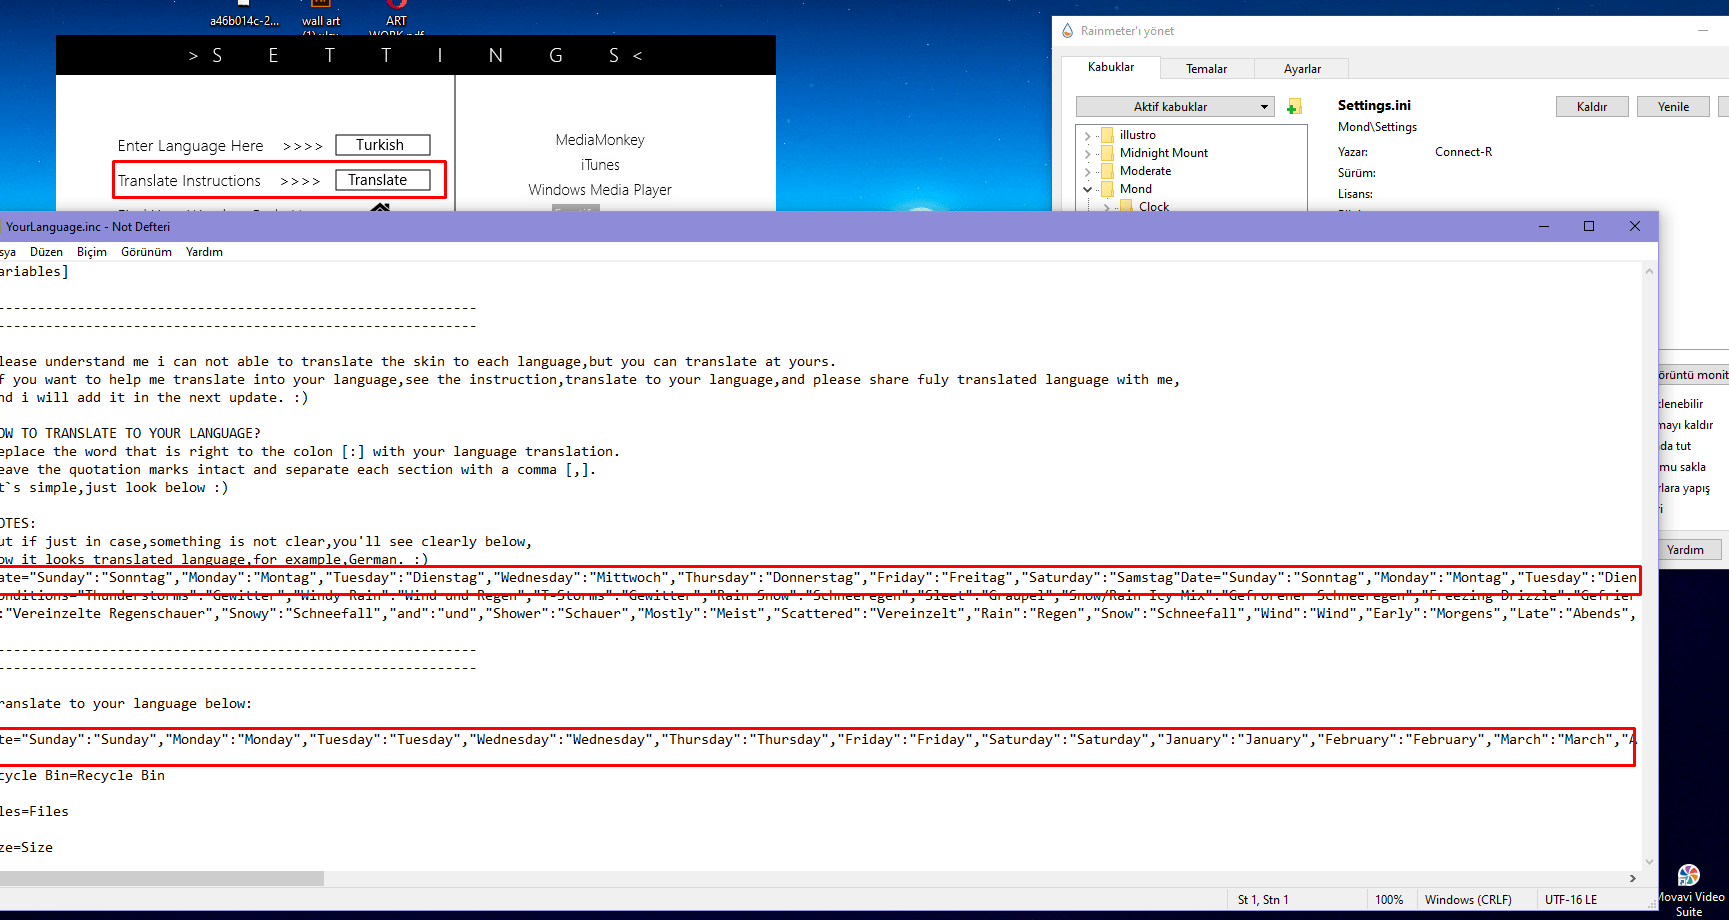Click the 'Windows (CRLF)' status bar entry
1729x920 pixels.
point(1468,900)
